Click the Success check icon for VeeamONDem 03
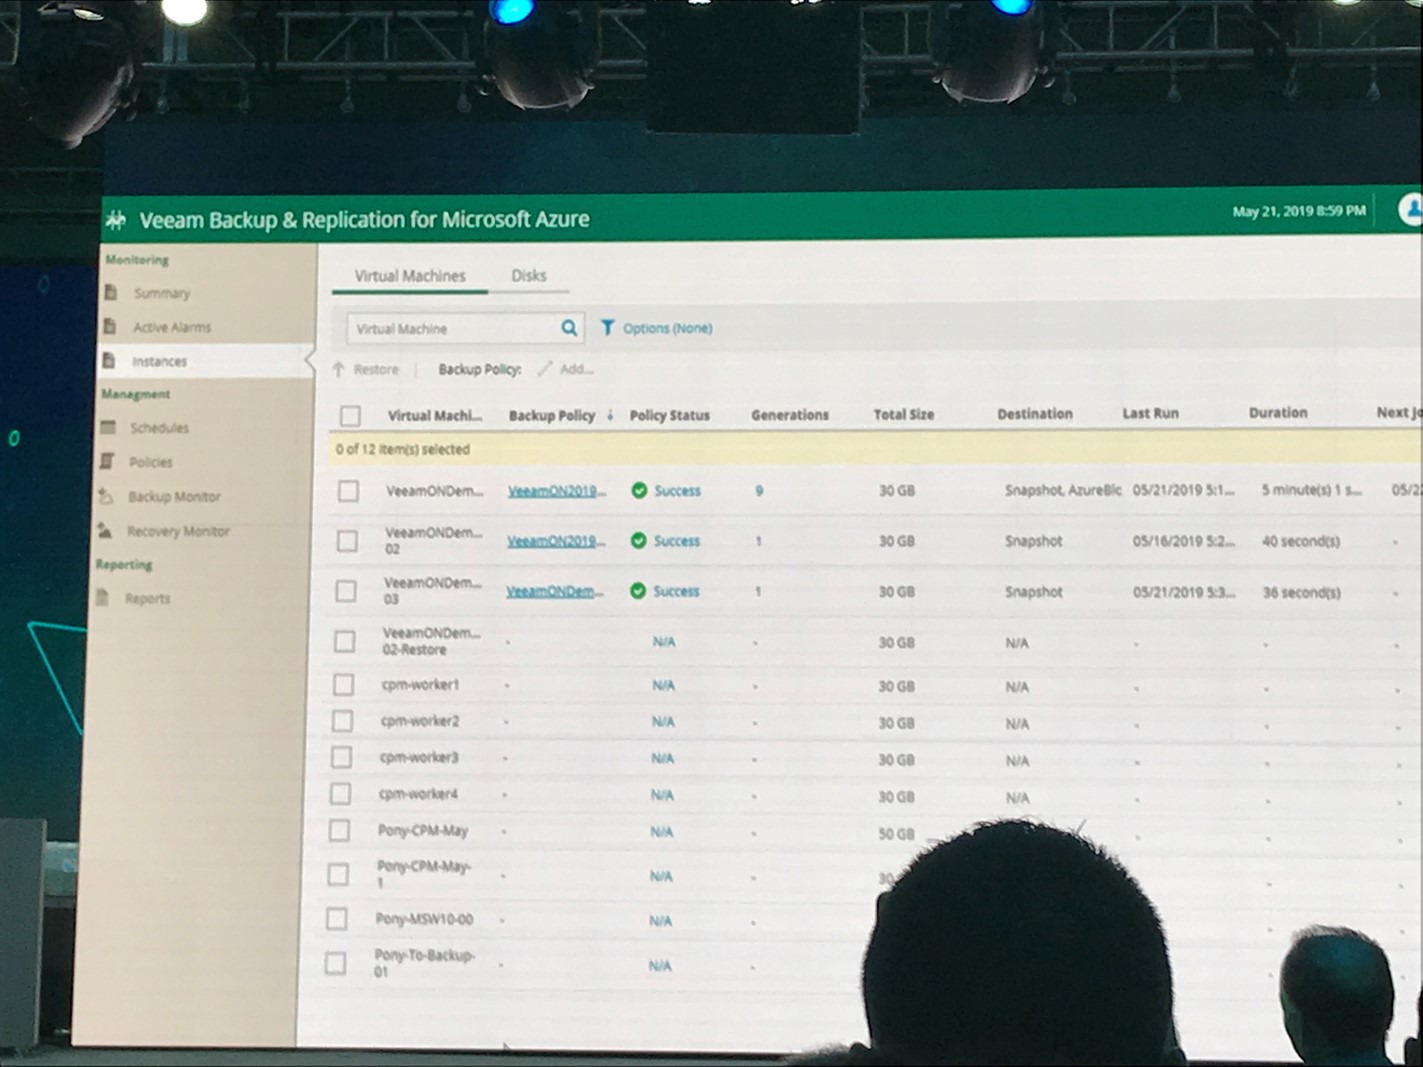 [637, 591]
